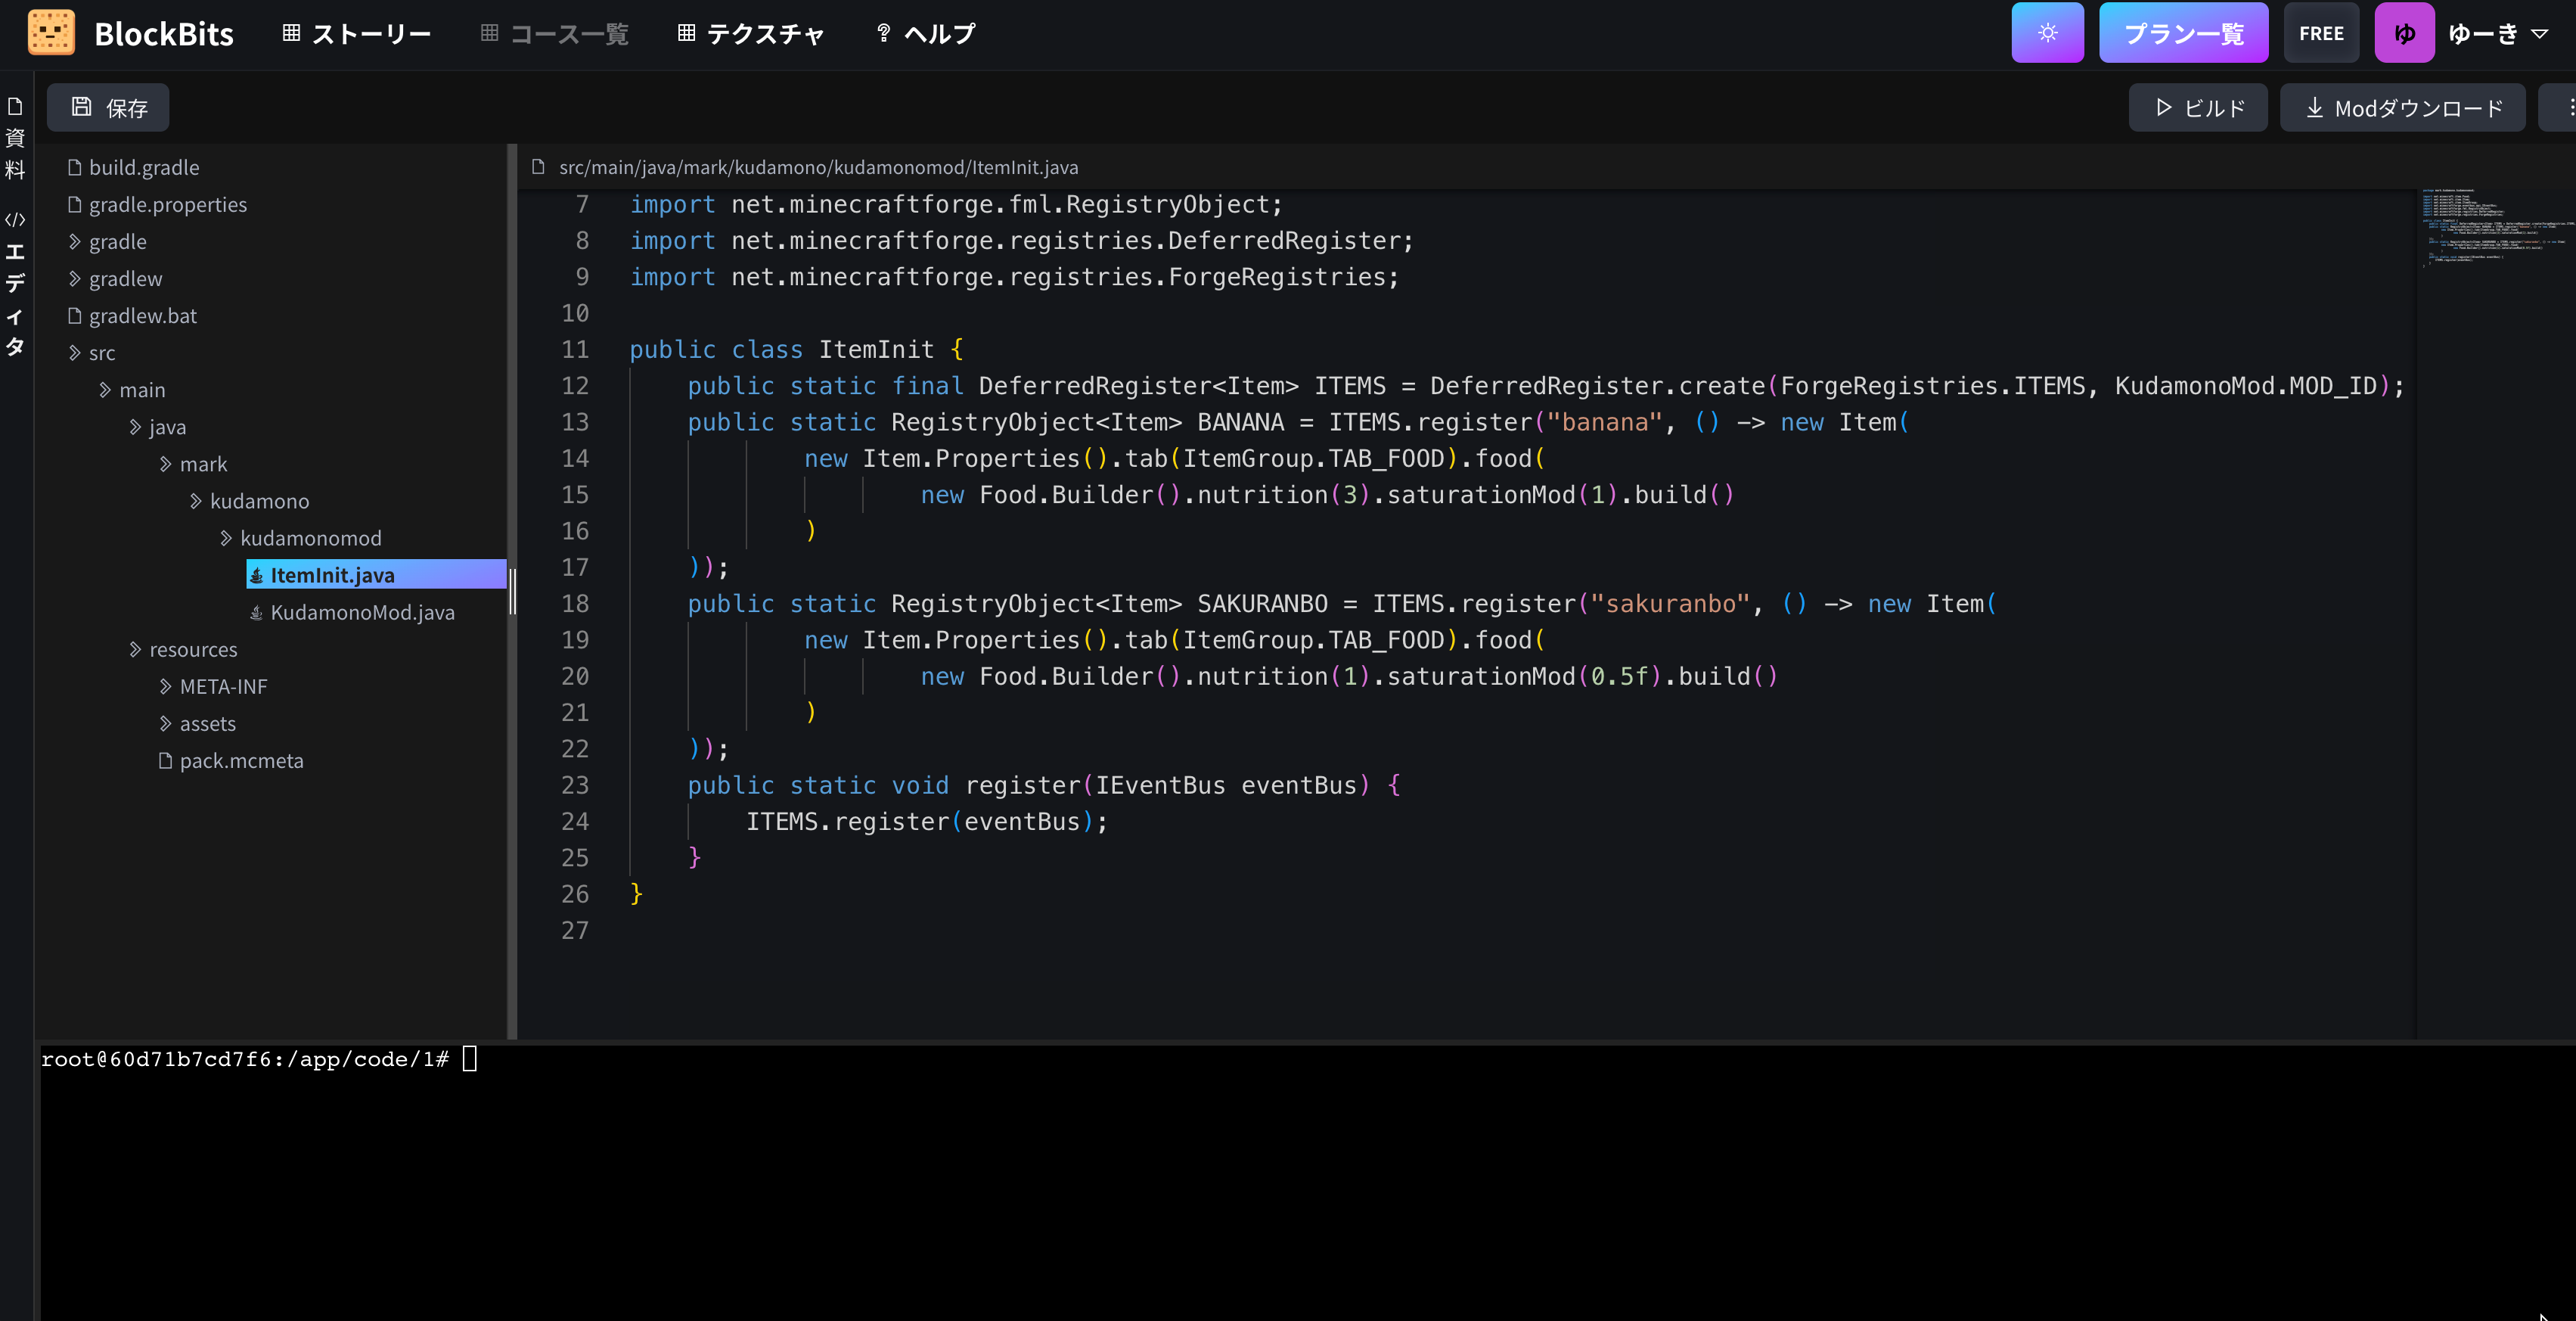Click grid icon beside ストーリー
The height and width of the screenshot is (1321, 2576).
(x=291, y=33)
